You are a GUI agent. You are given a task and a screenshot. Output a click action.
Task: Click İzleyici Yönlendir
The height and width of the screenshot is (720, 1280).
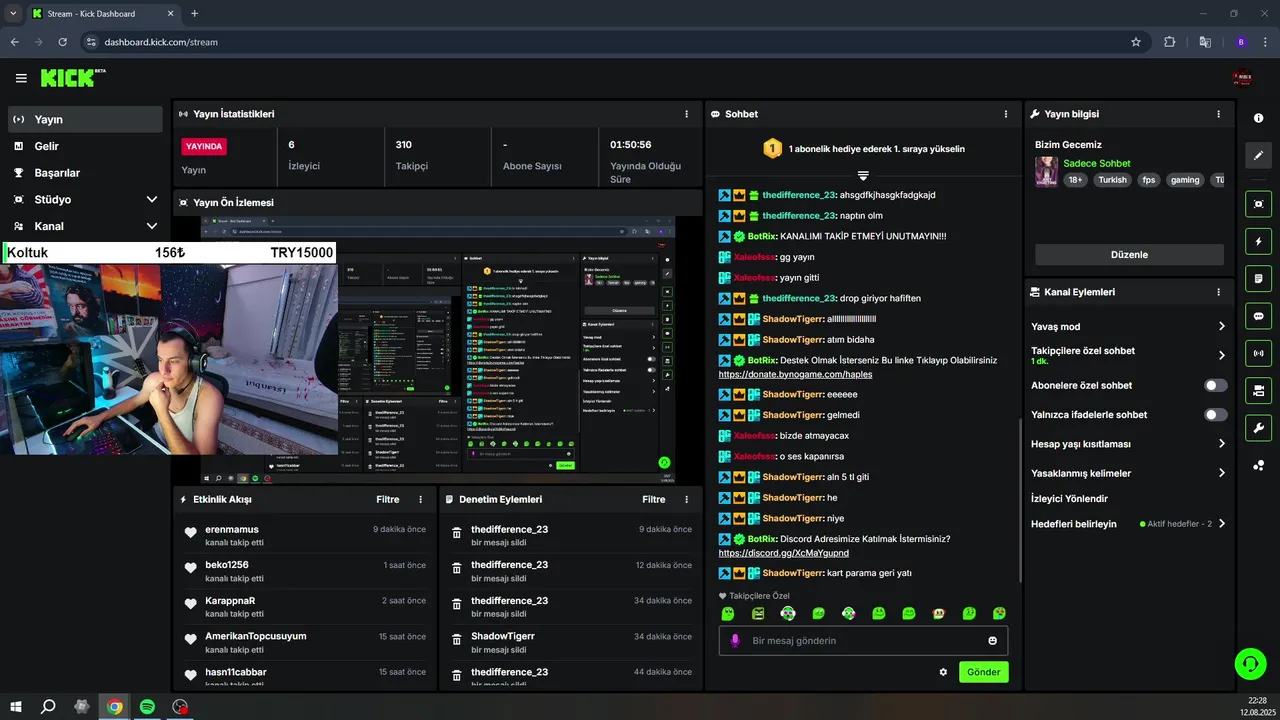click(1069, 498)
